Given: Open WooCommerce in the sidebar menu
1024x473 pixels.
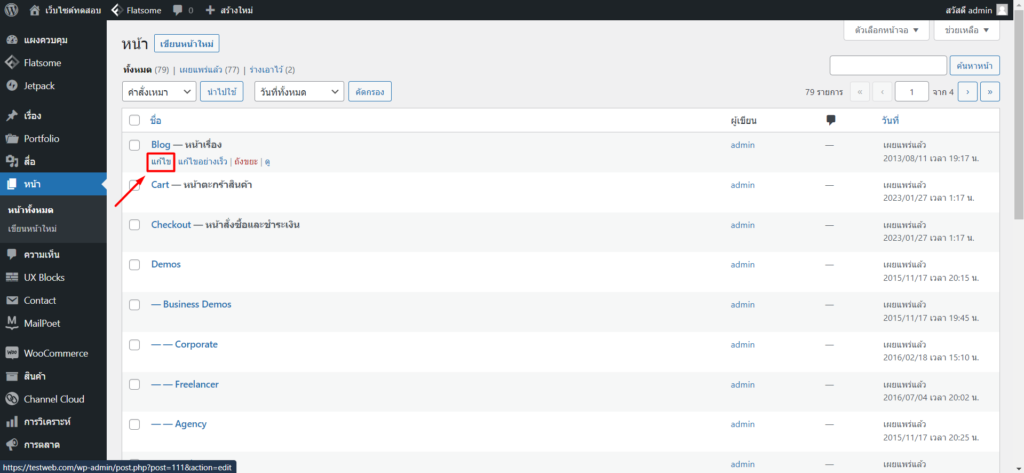Looking at the screenshot, I should click(54, 353).
